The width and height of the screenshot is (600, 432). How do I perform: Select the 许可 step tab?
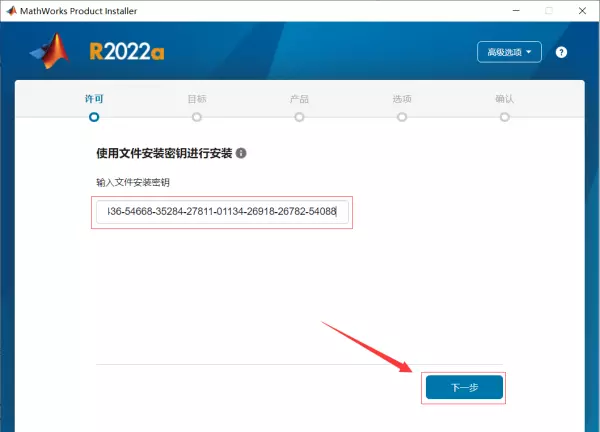tap(94, 99)
